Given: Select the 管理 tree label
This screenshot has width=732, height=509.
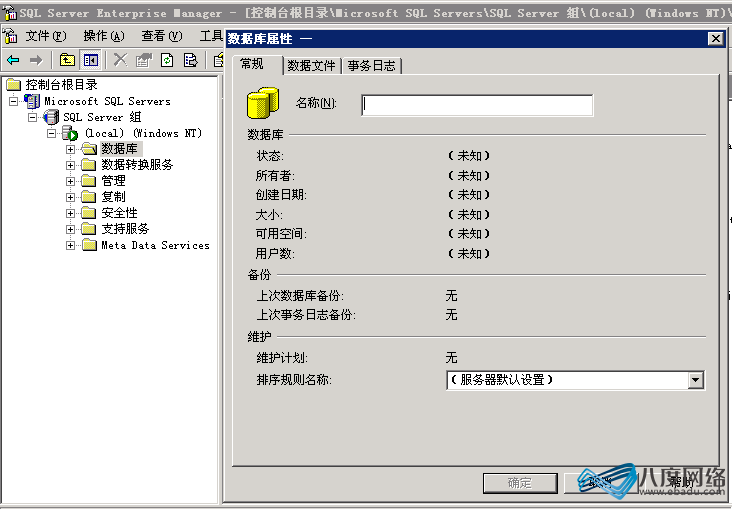Looking at the screenshot, I should pyautogui.click(x=113, y=181).
